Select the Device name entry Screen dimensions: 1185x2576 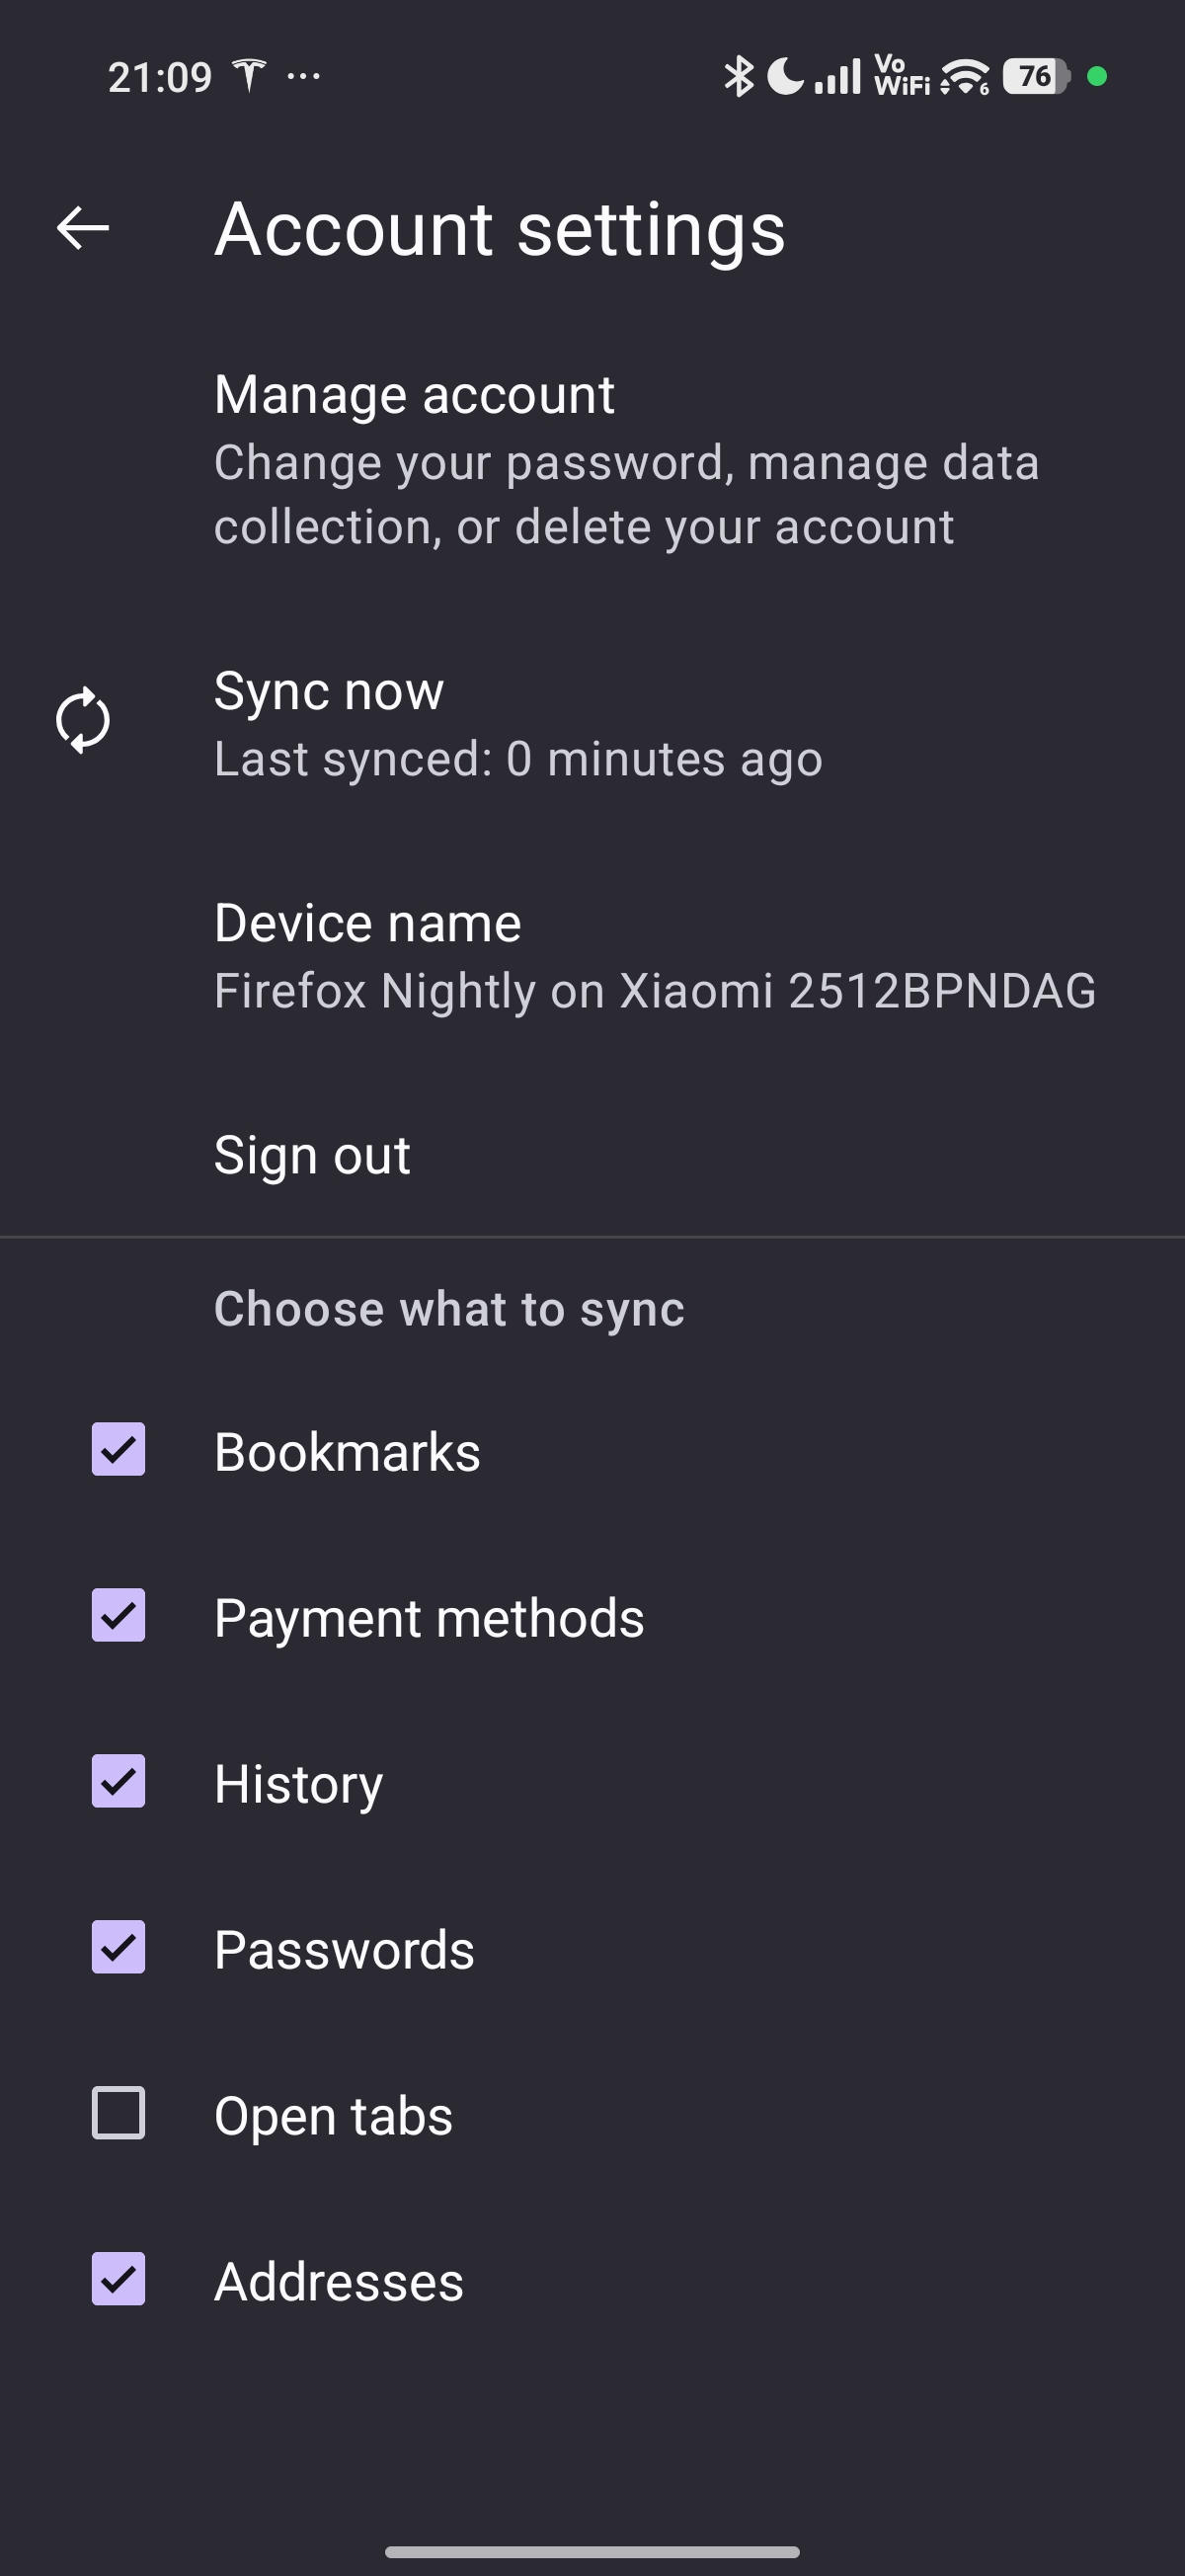coord(654,955)
